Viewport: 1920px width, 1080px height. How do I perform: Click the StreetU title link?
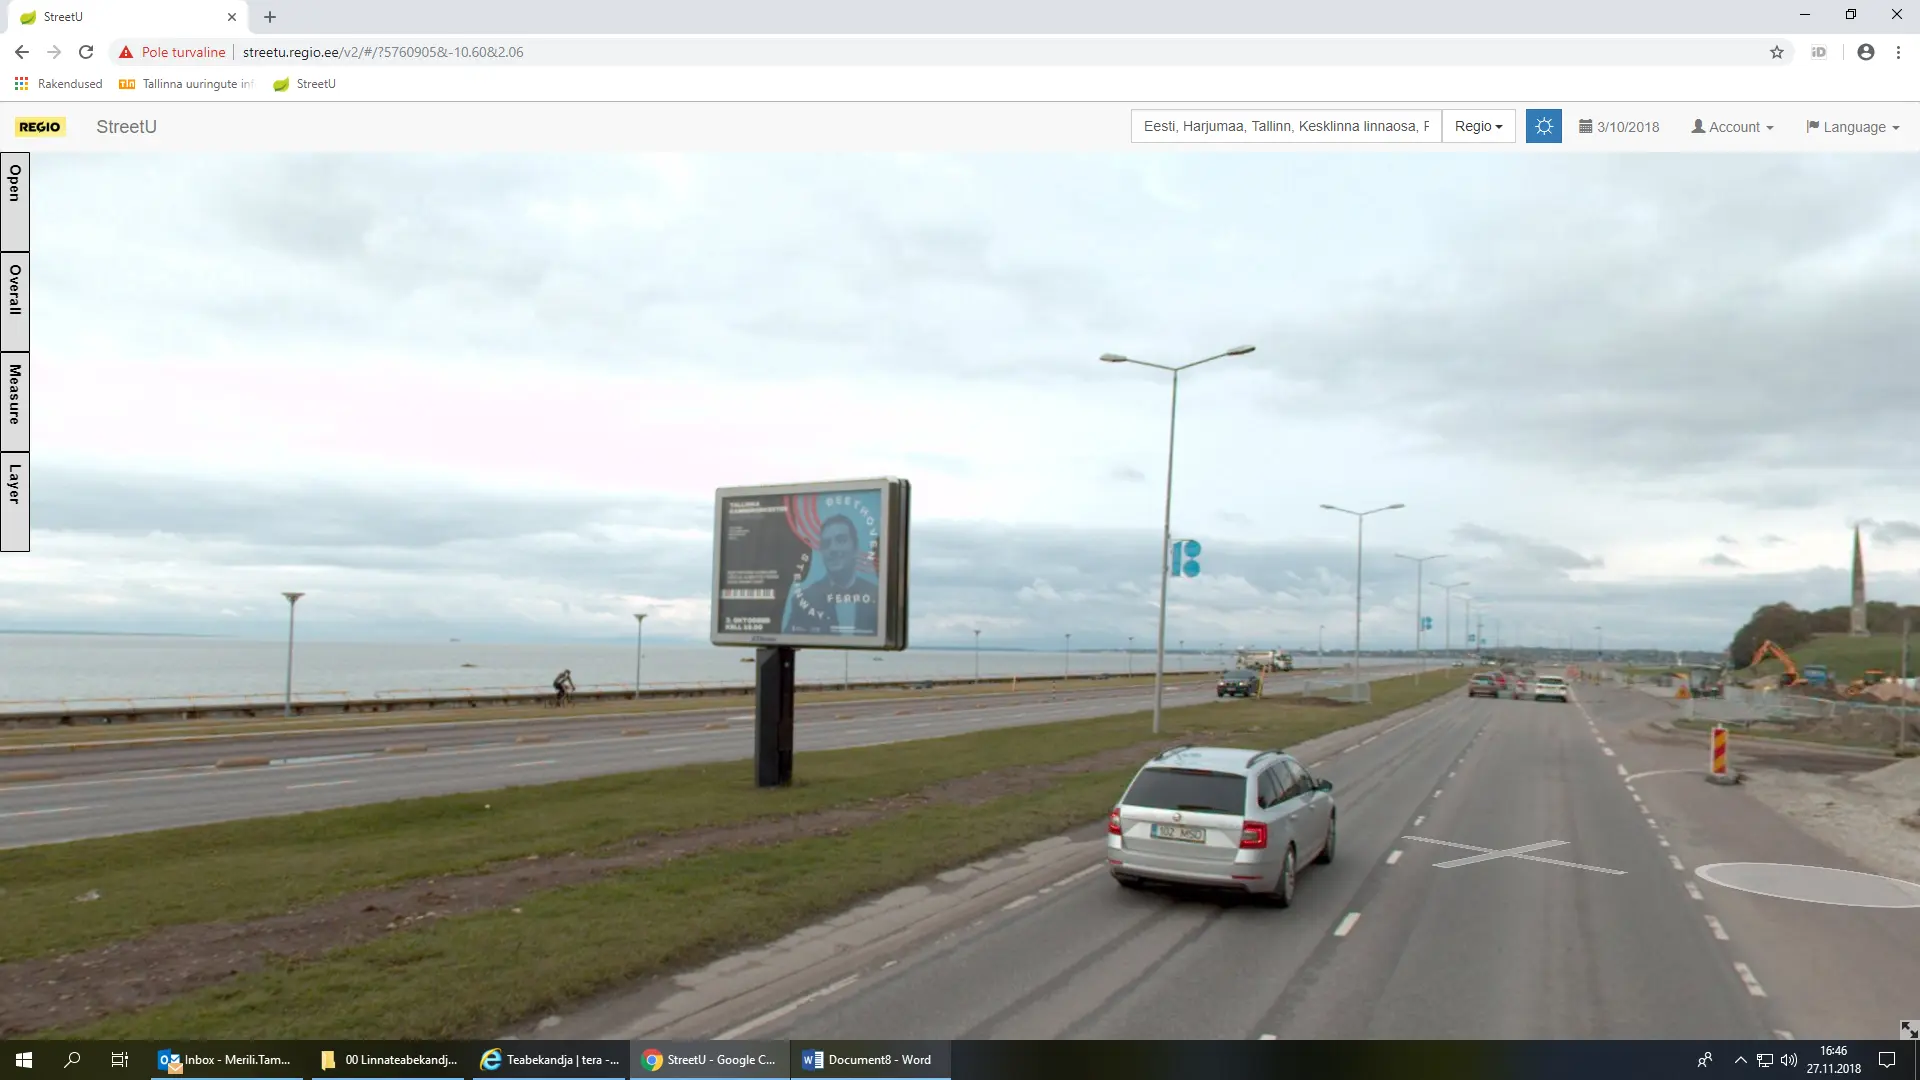[126, 127]
